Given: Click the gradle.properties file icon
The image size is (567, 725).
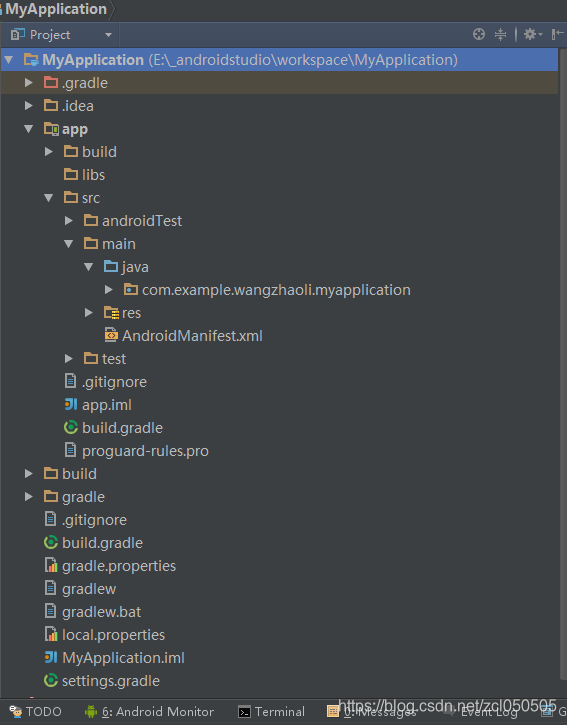Looking at the screenshot, I should click(x=51, y=565).
